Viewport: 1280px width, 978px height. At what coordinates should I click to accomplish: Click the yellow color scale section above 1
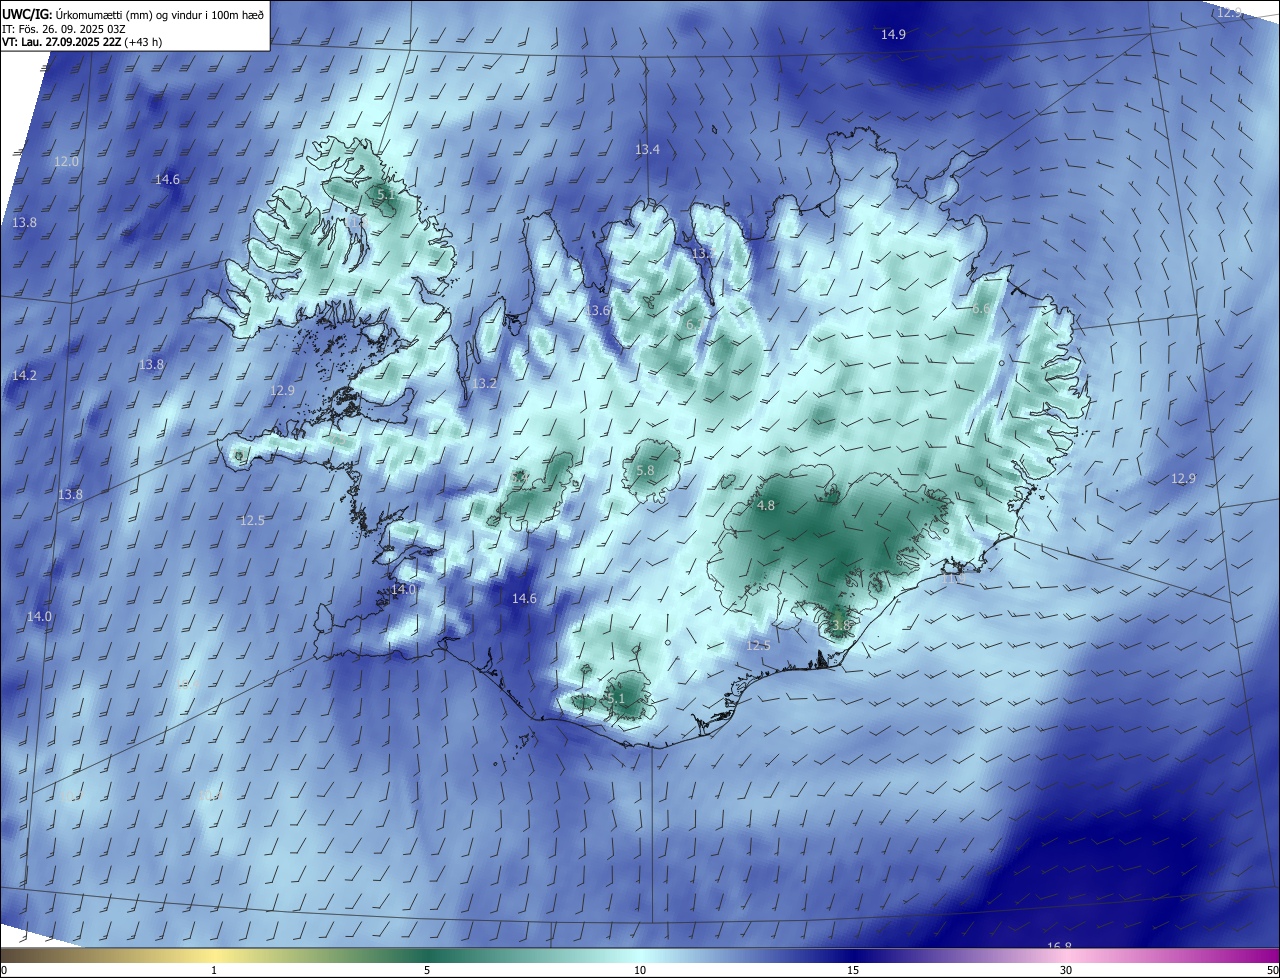click(214, 955)
